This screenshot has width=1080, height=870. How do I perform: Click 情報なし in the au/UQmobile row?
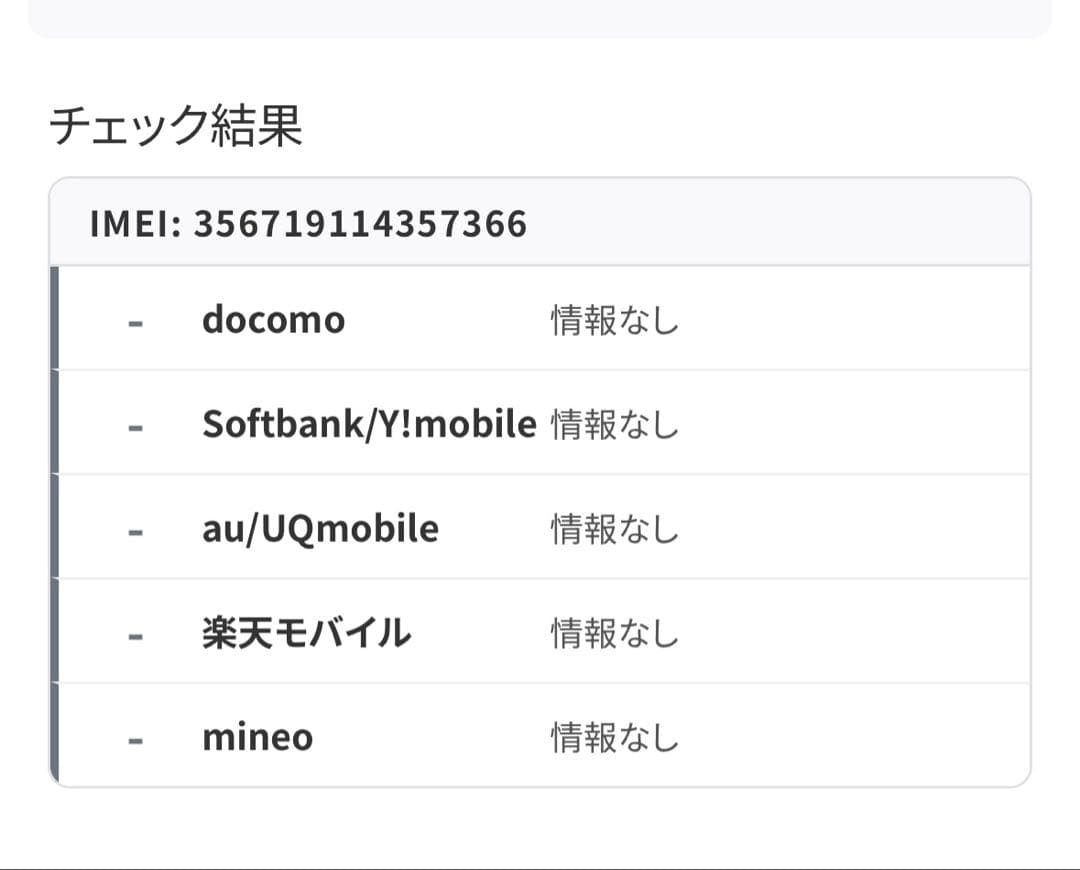click(x=614, y=530)
